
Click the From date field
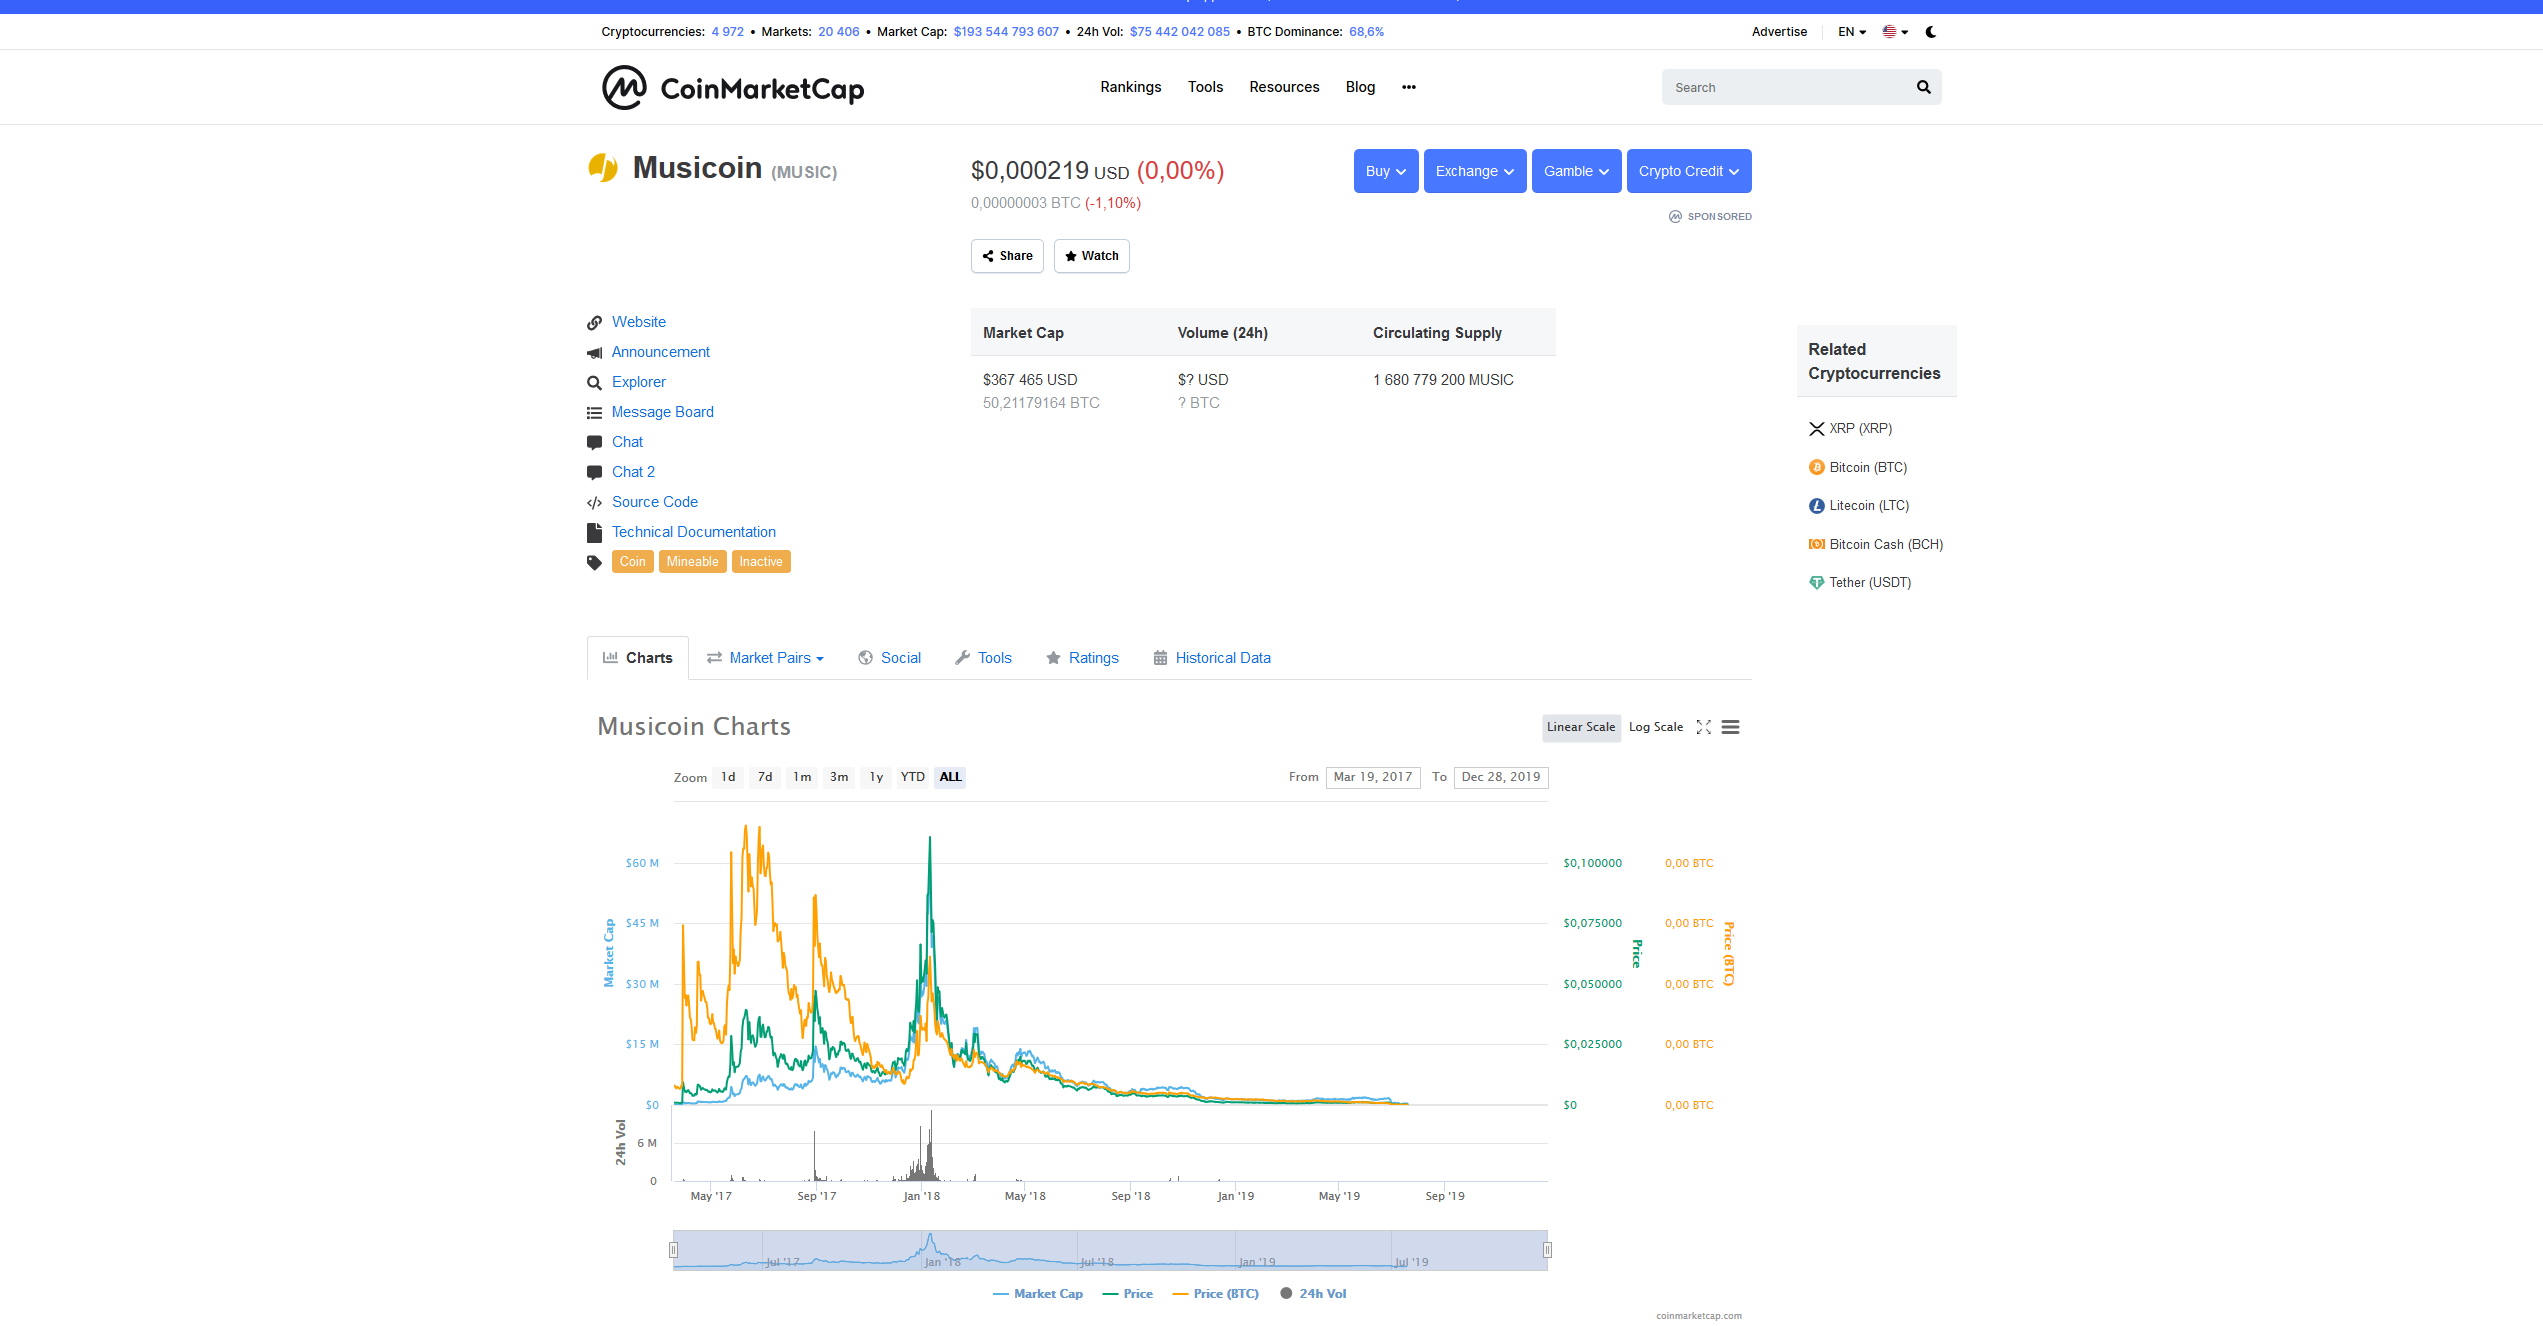click(x=1373, y=777)
